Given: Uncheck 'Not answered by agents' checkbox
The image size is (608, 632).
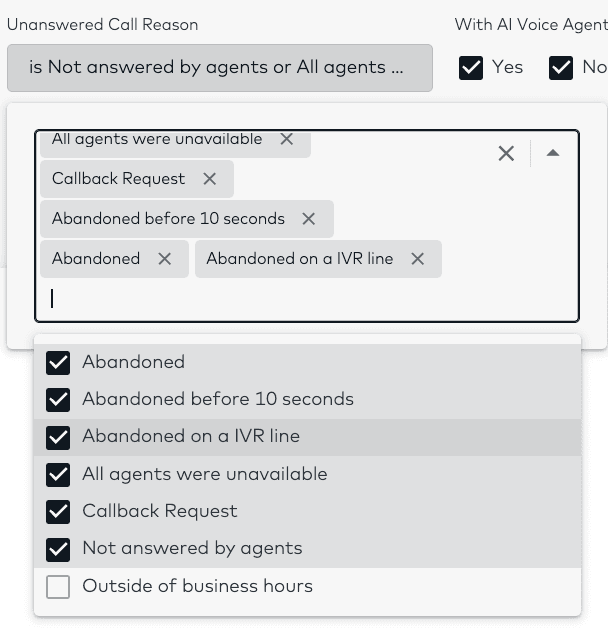Looking at the screenshot, I should coord(58,549).
